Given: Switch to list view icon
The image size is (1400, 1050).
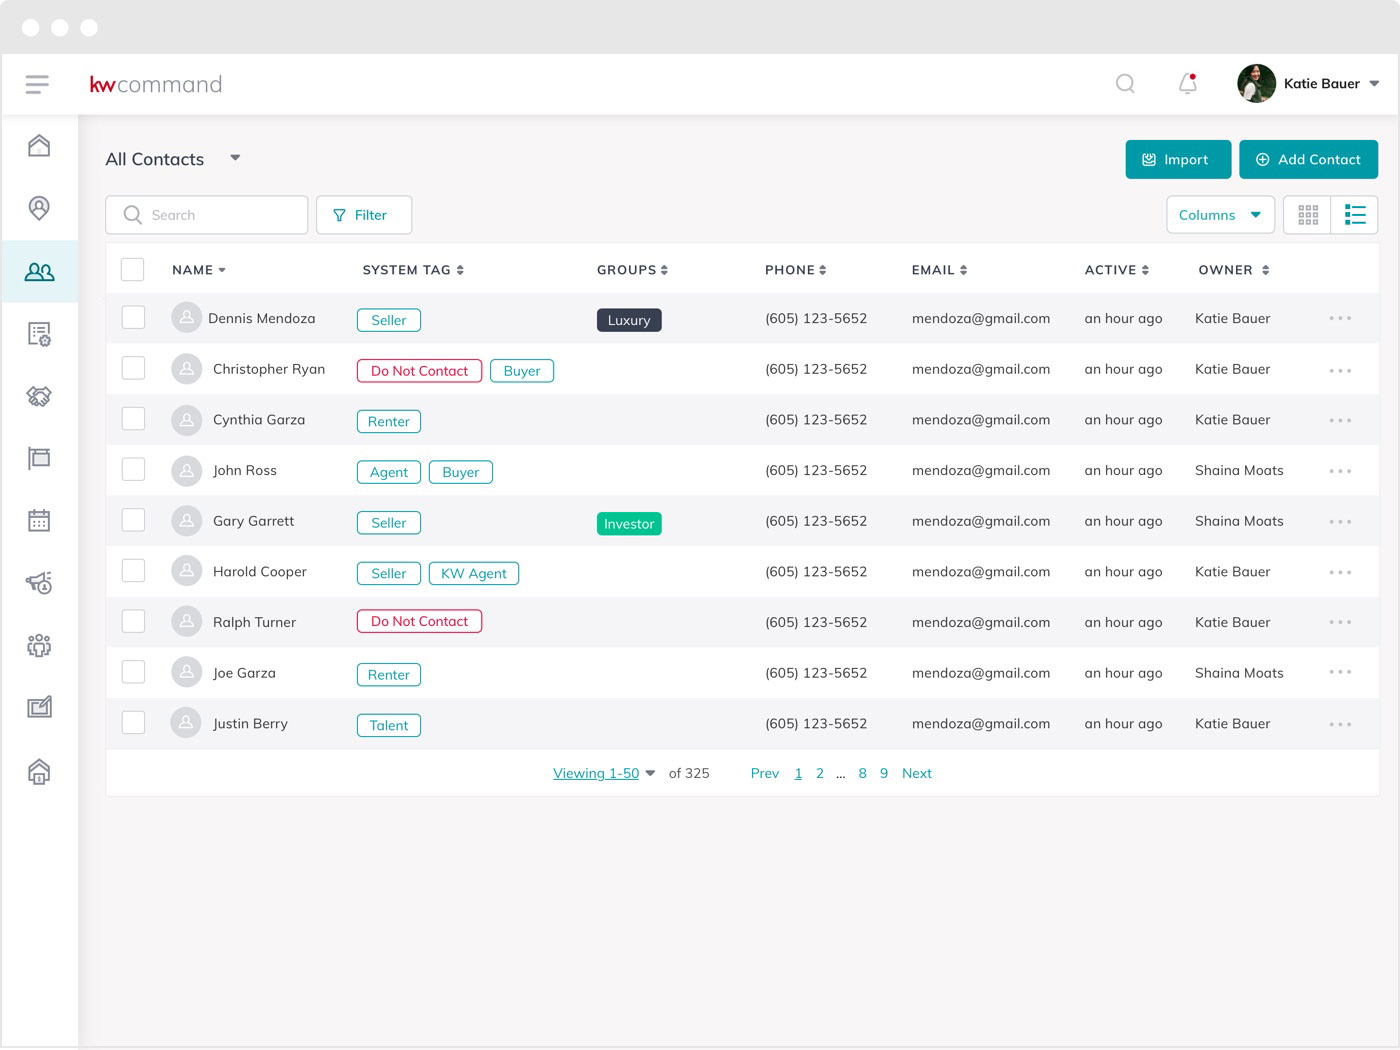Looking at the screenshot, I should coord(1355,215).
